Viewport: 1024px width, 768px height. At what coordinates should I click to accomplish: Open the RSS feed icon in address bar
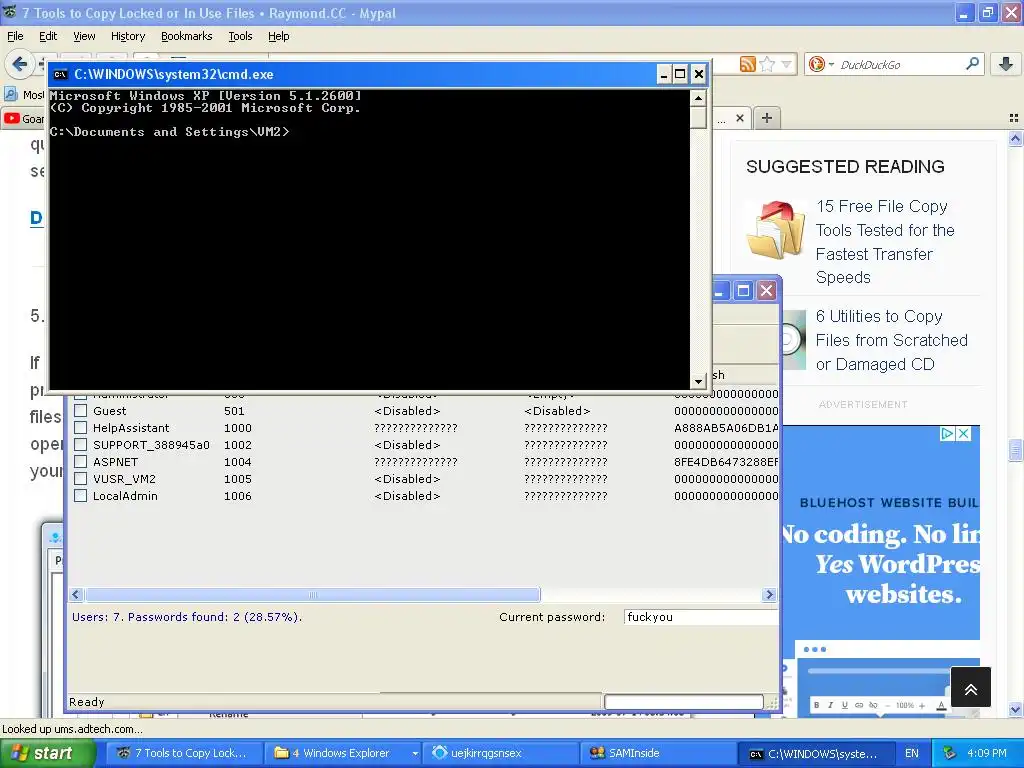coord(747,64)
